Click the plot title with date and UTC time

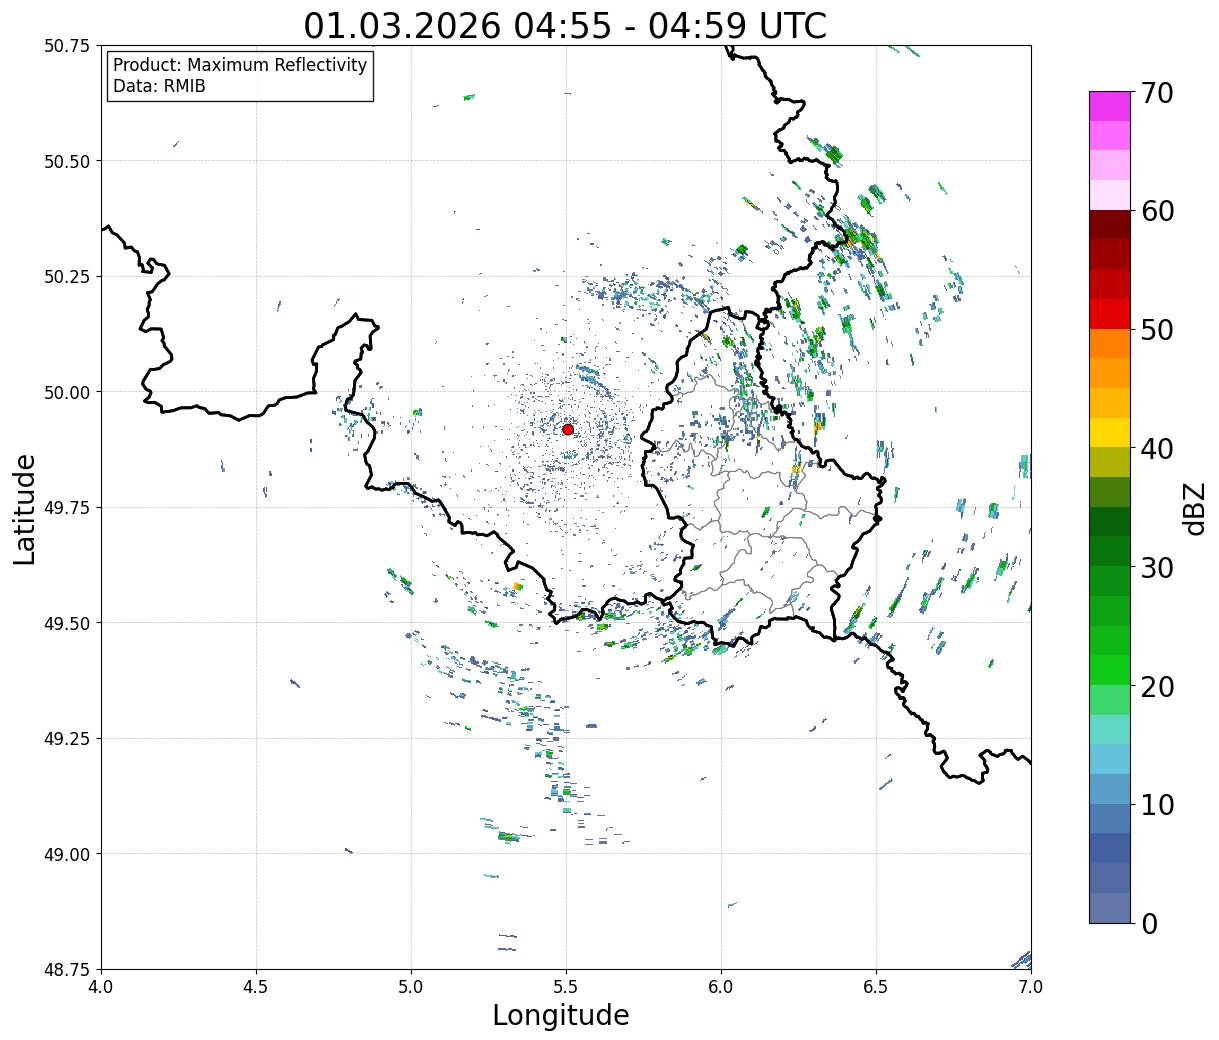tap(565, 25)
